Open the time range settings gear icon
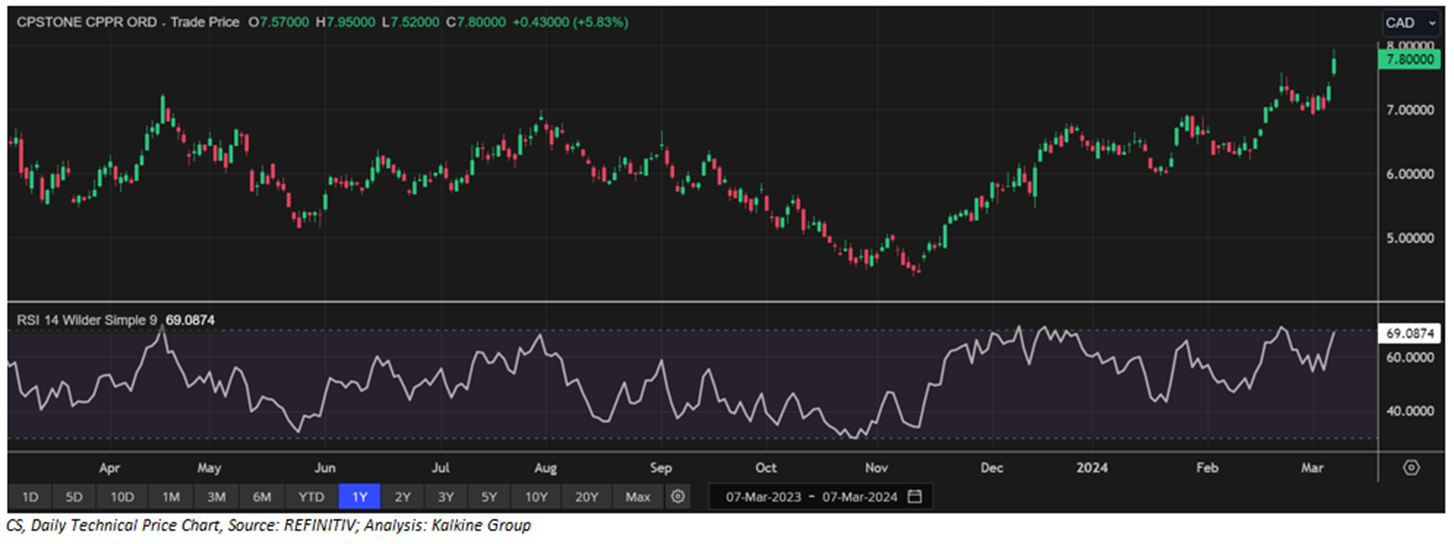 click(679, 497)
